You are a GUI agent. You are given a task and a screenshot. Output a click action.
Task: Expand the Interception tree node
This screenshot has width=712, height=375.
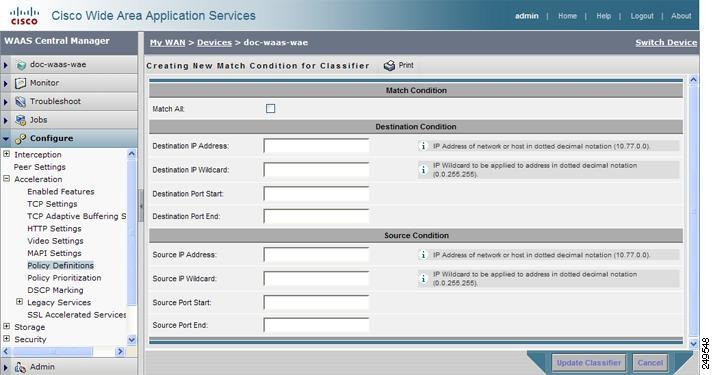click(x=6, y=154)
